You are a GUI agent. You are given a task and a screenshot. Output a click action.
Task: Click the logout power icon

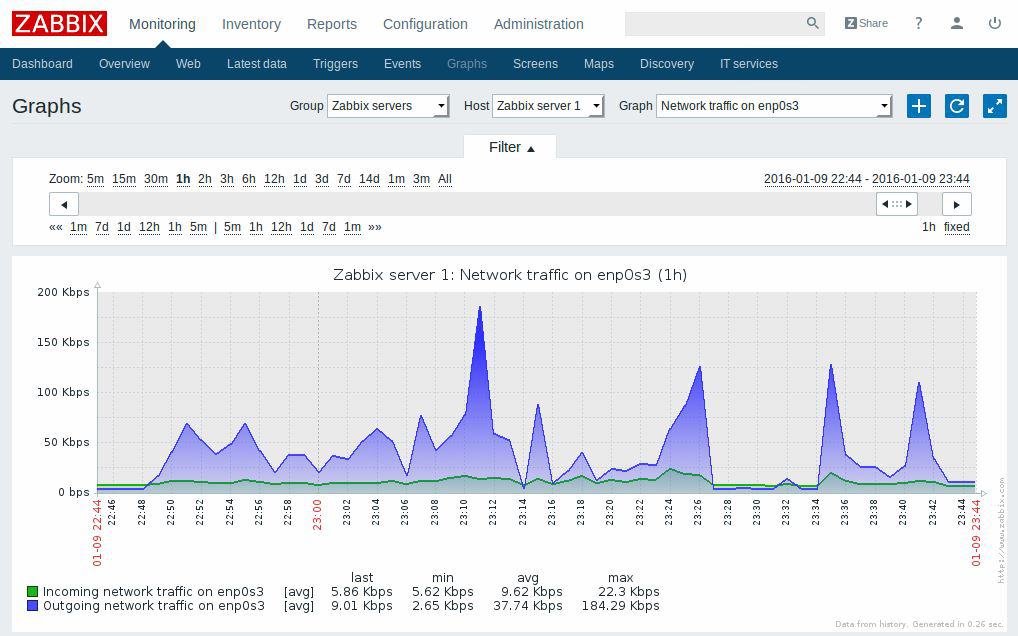(x=995, y=23)
